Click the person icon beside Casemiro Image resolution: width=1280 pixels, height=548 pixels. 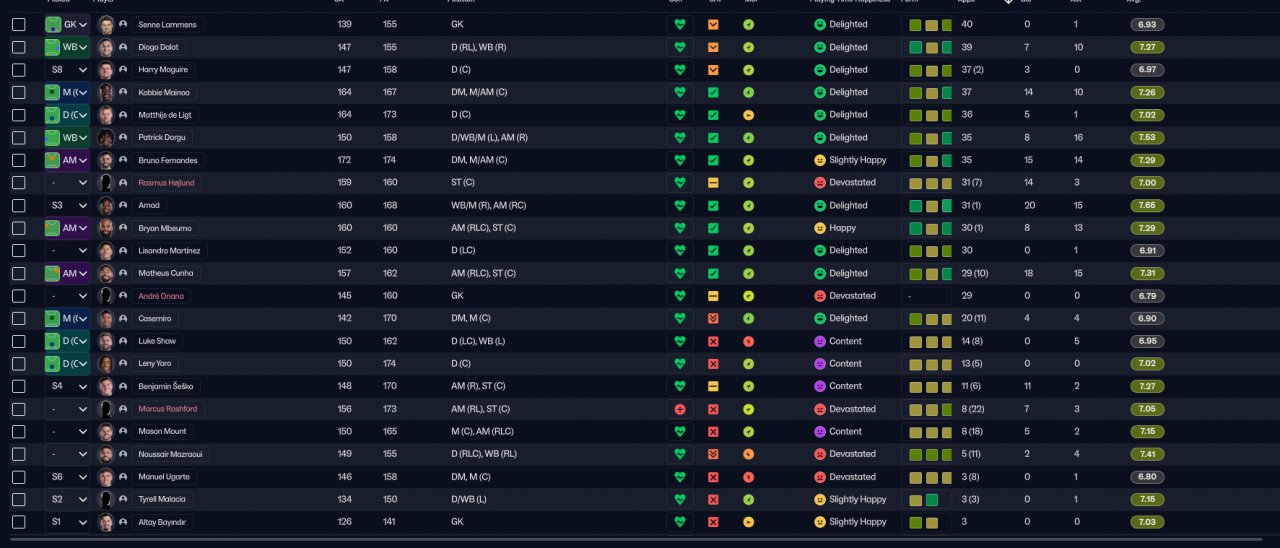123,318
